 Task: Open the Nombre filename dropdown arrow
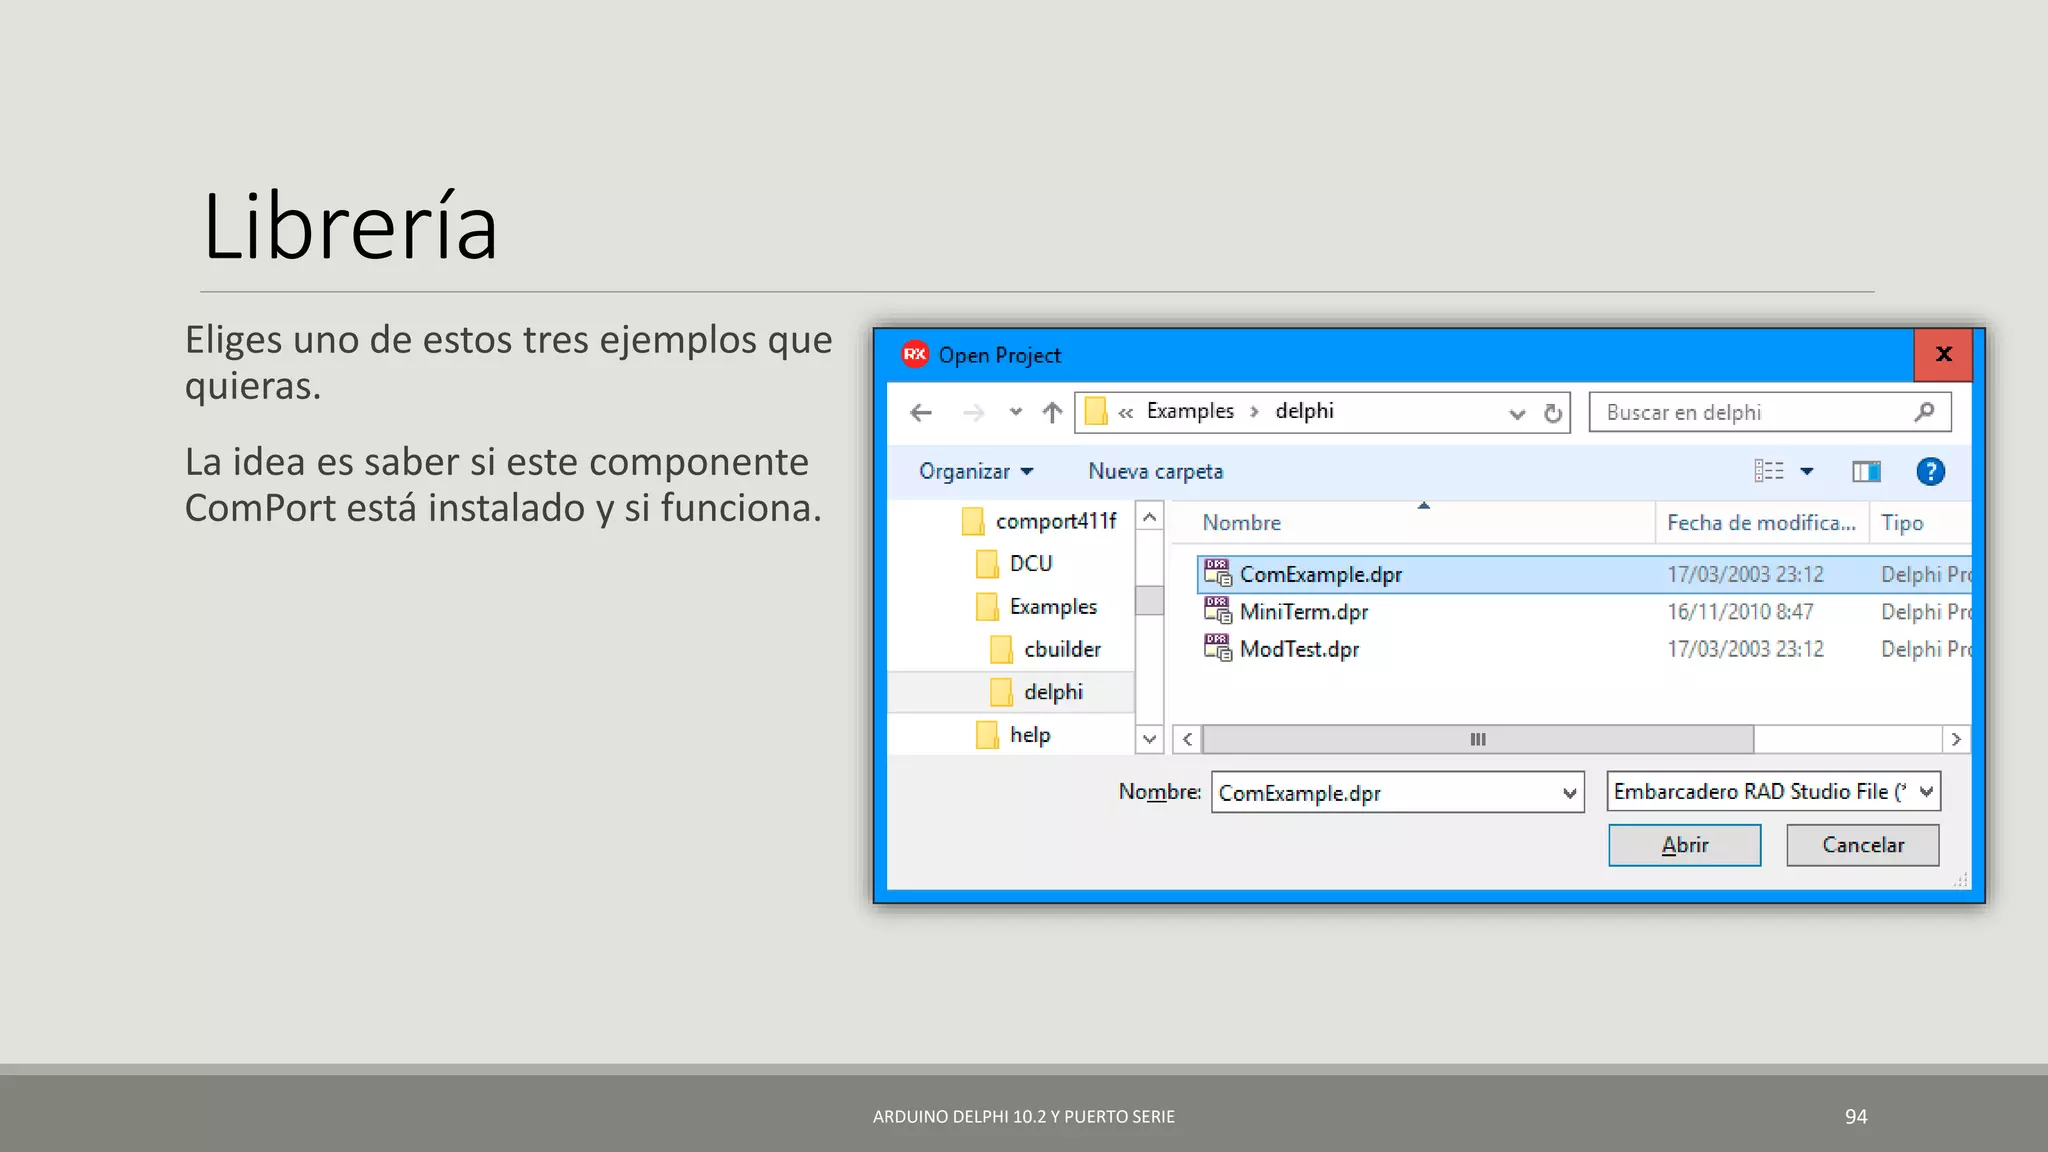[1569, 793]
